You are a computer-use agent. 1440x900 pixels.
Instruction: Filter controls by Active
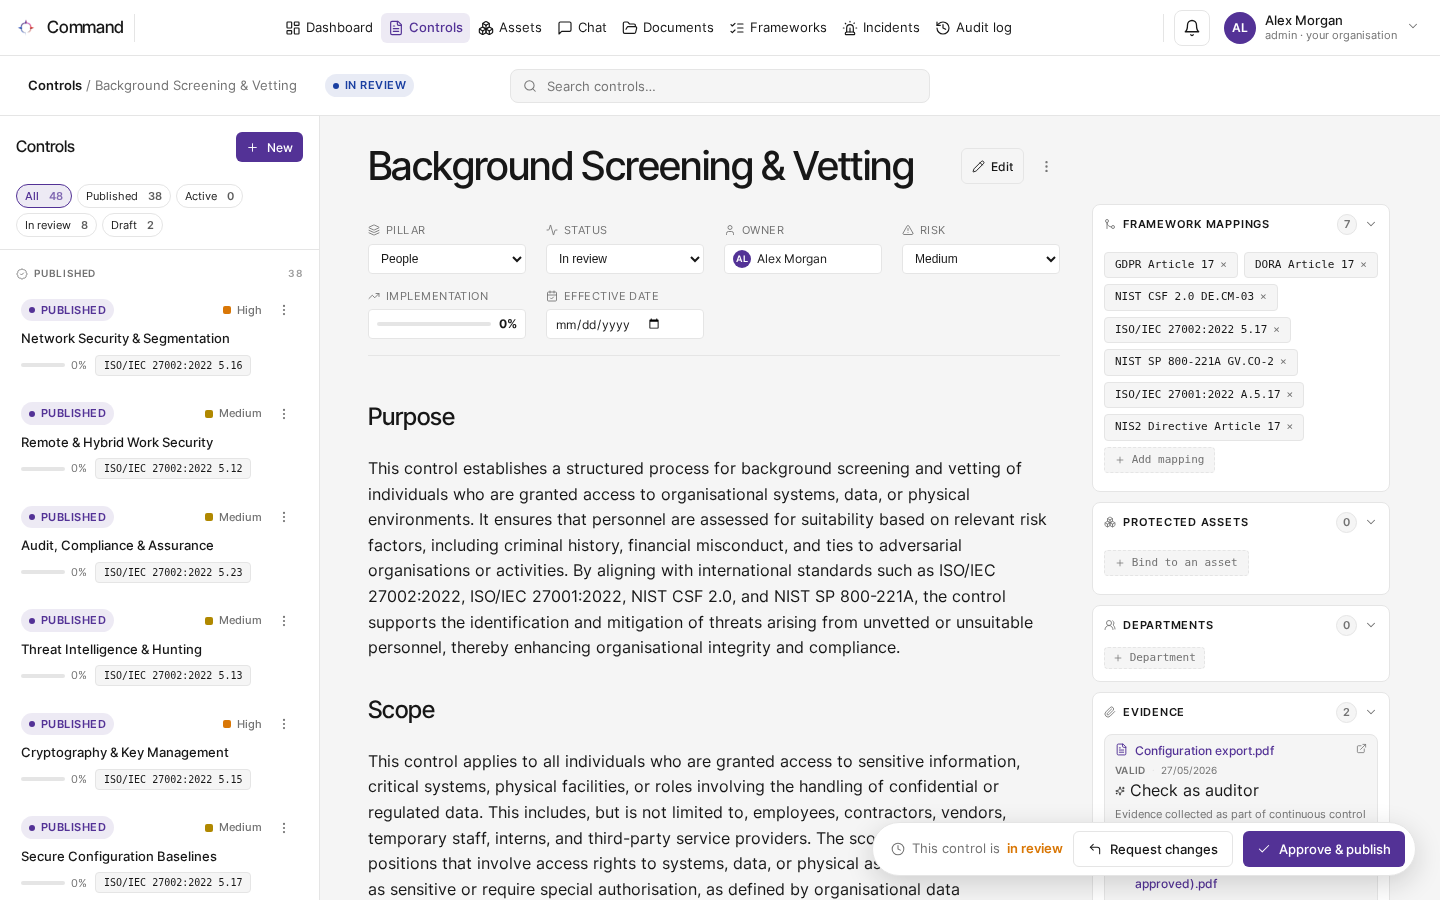(x=209, y=196)
